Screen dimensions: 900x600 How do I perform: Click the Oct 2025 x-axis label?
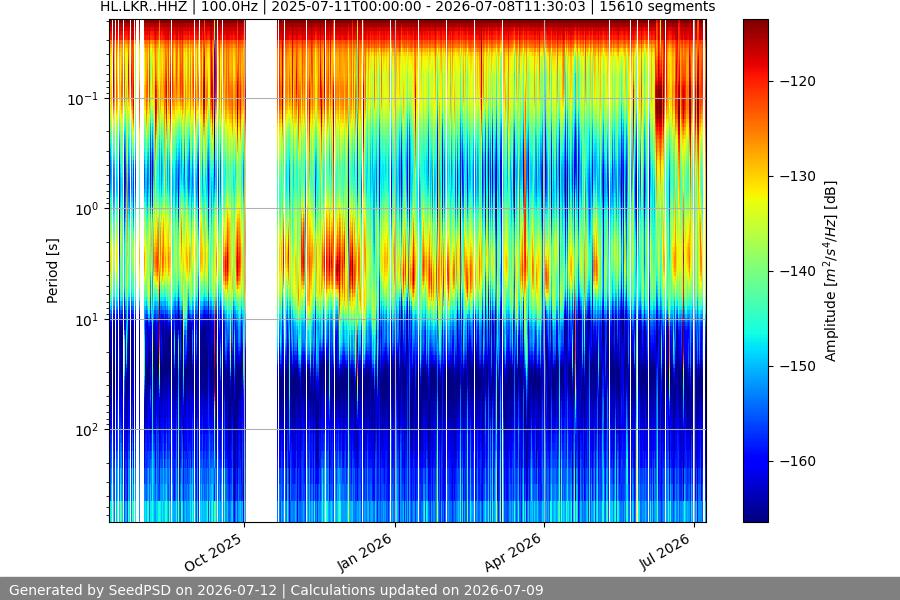point(214,552)
